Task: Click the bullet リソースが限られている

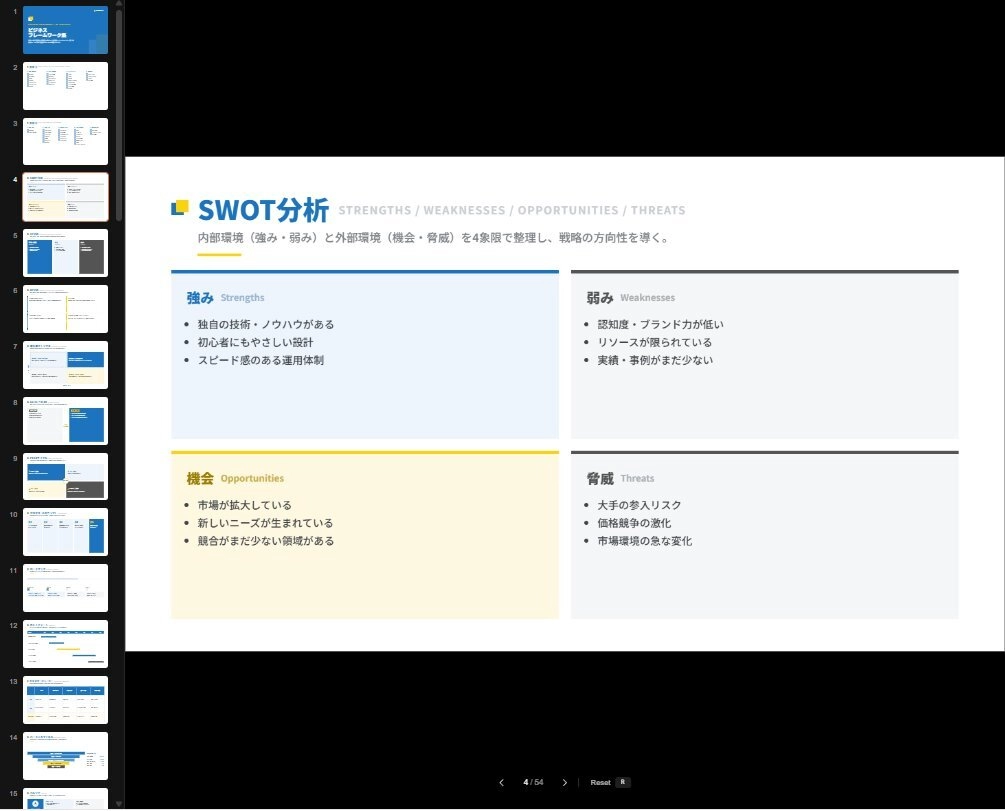Action: (x=654, y=342)
